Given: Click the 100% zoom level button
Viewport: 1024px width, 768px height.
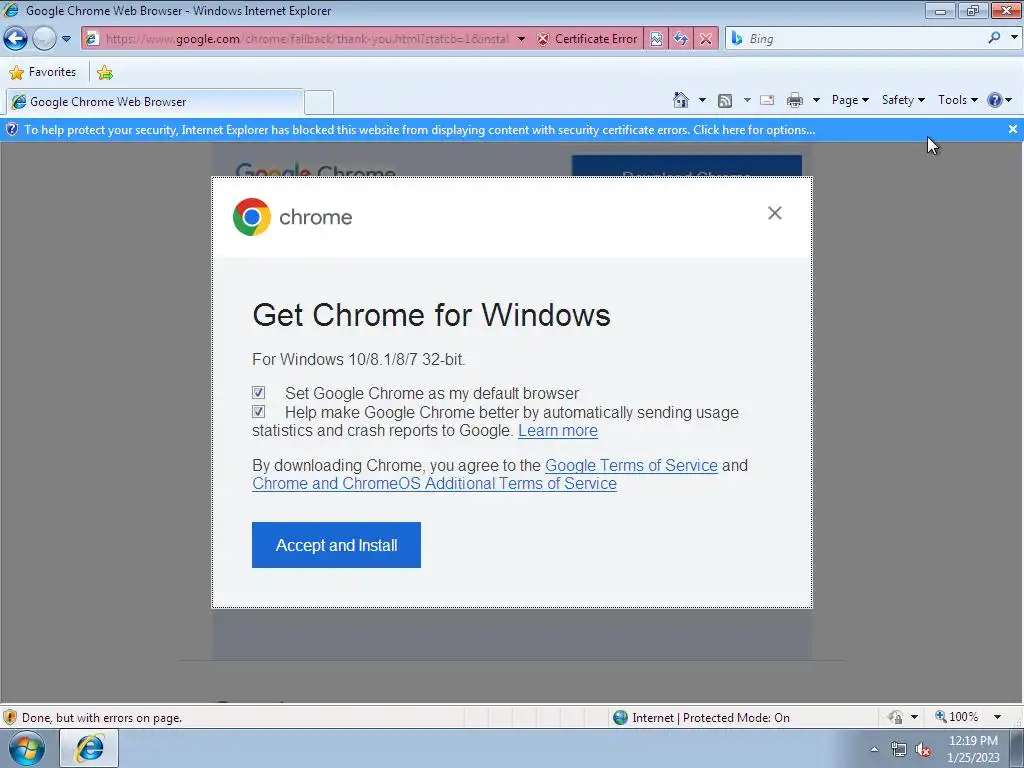Looking at the screenshot, I should tap(957, 717).
